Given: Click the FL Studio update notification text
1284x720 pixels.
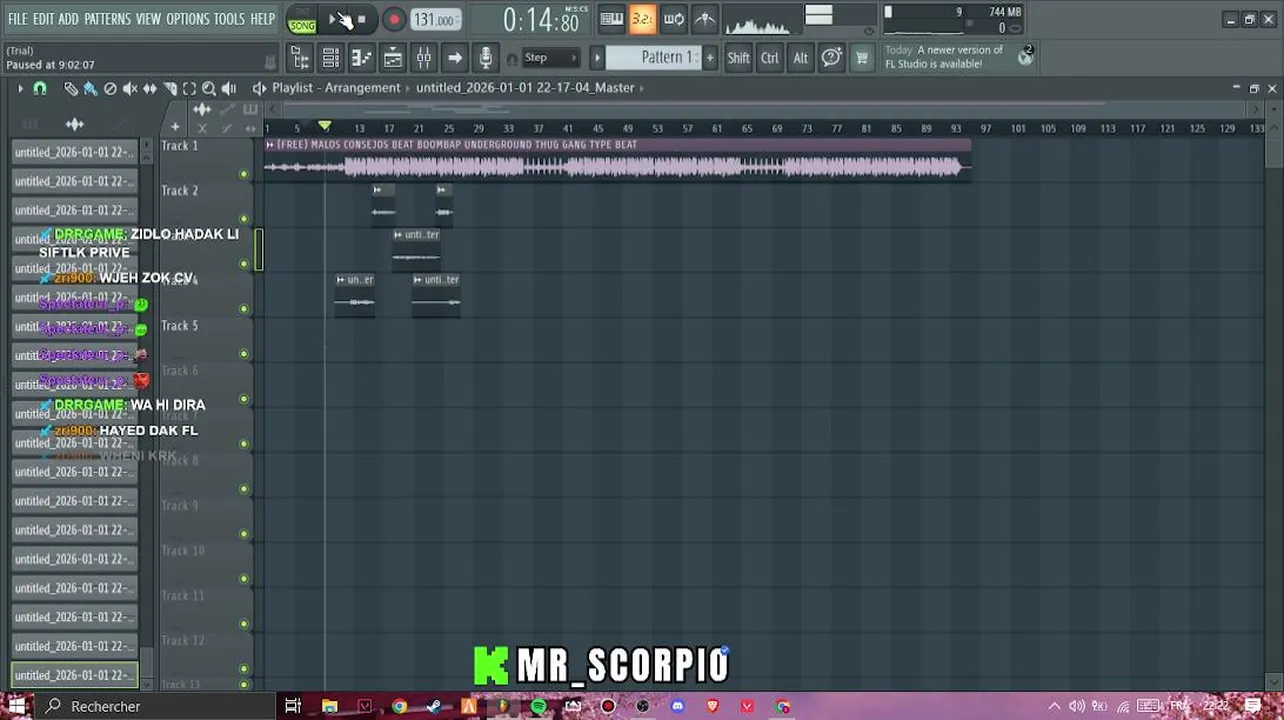Looking at the screenshot, I should point(944,57).
